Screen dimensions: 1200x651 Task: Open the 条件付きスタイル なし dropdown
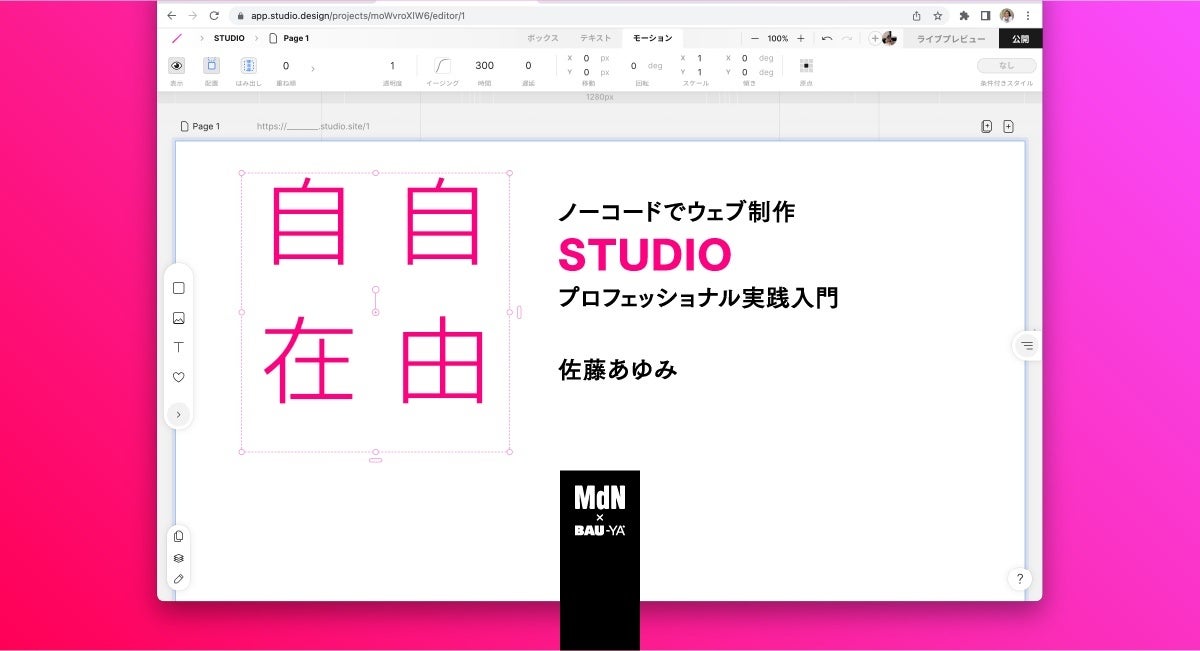[x=1007, y=66]
